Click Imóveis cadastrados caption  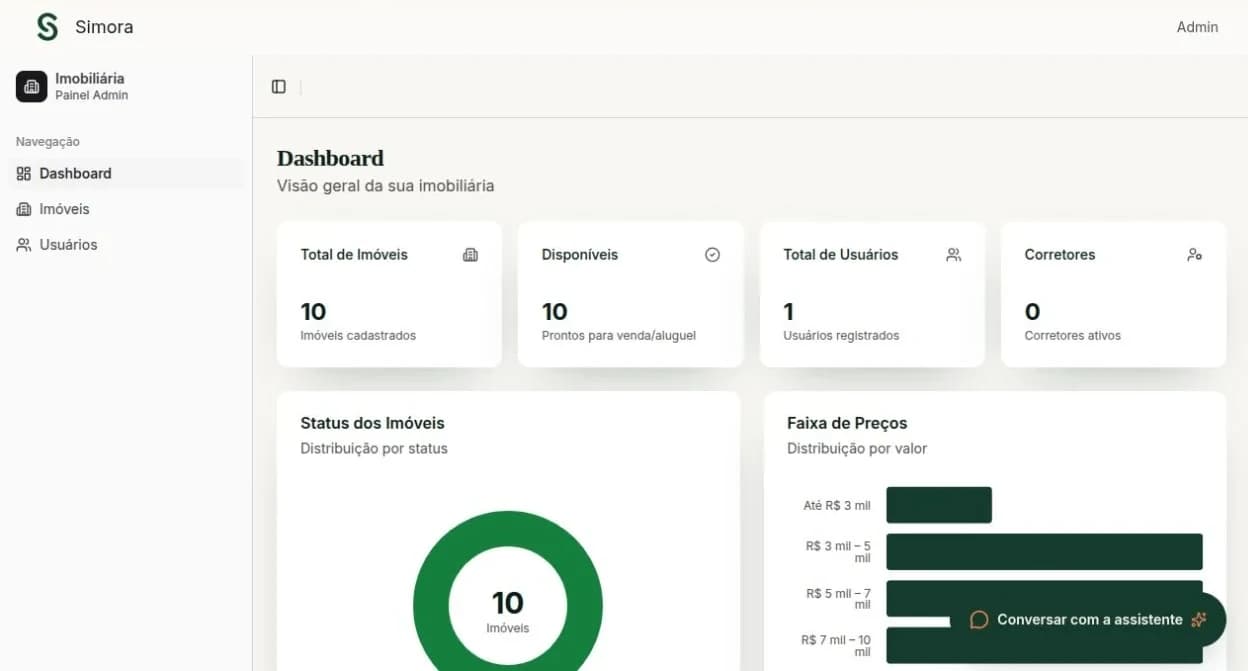pos(358,336)
